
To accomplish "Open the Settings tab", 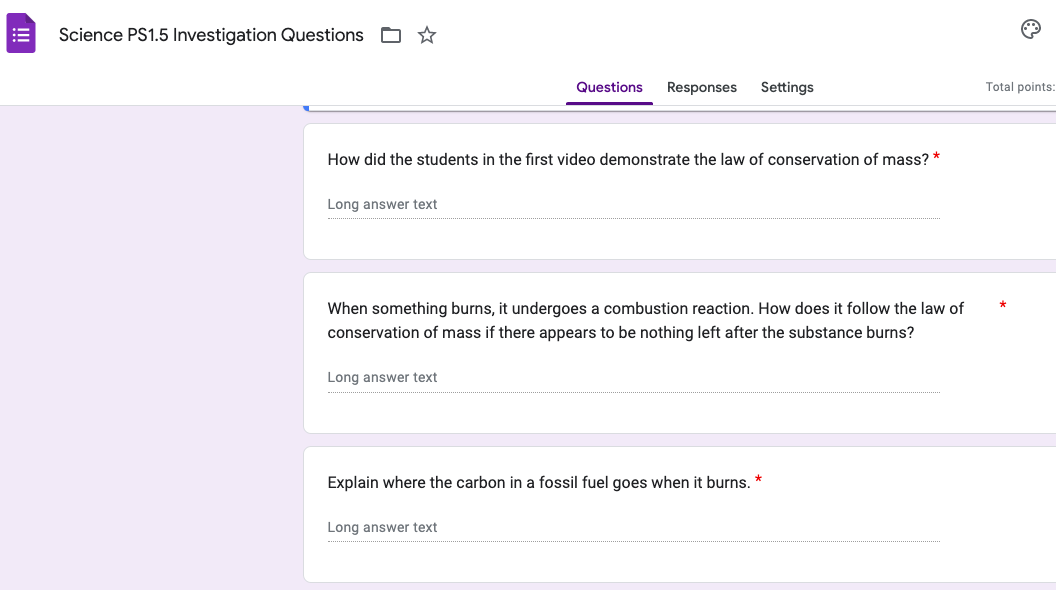I will click(786, 87).
